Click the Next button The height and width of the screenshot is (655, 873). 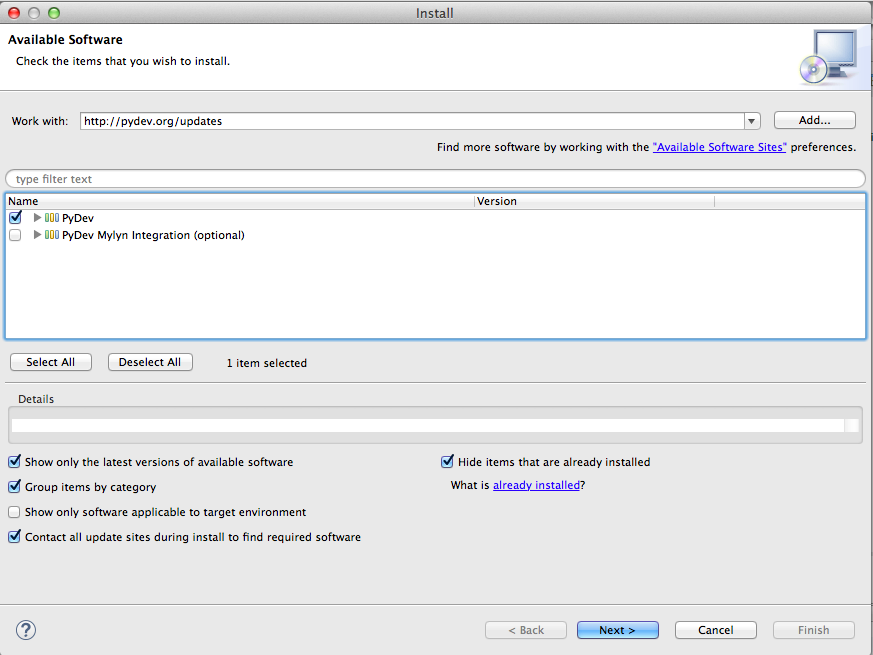click(x=617, y=629)
